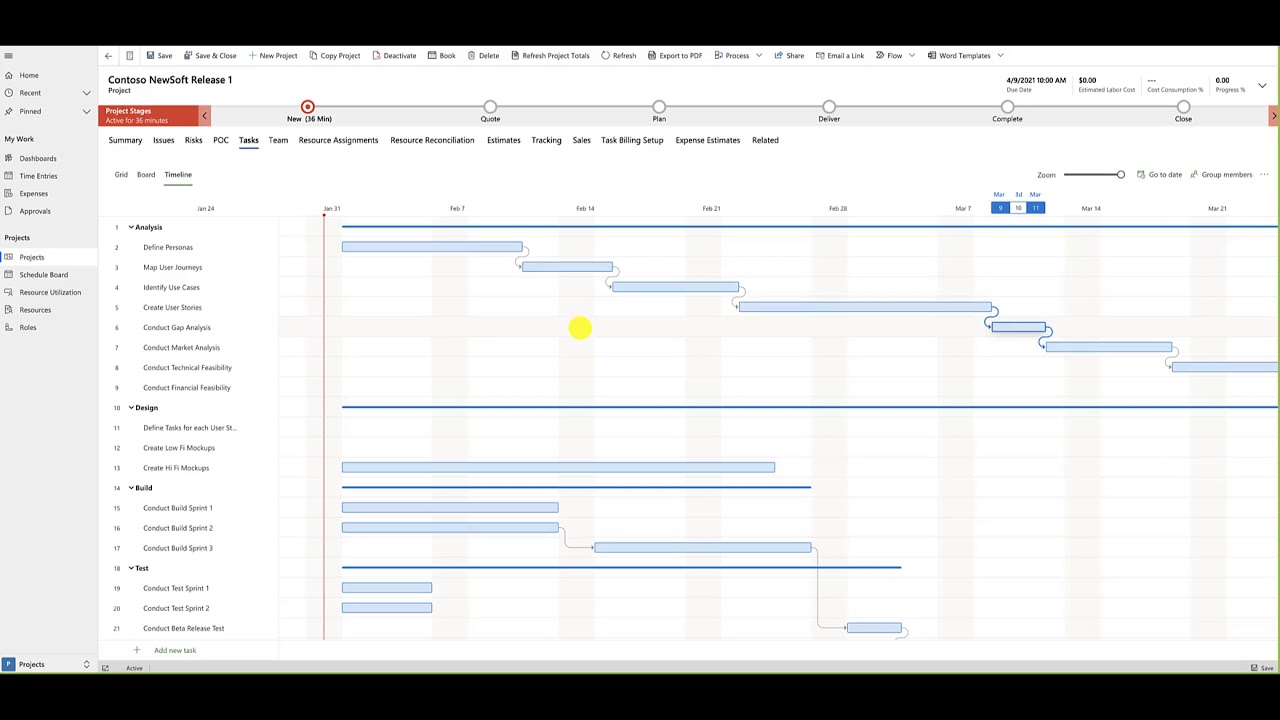Click Add new task
1280x720 pixels.
(x=175, y=650)
